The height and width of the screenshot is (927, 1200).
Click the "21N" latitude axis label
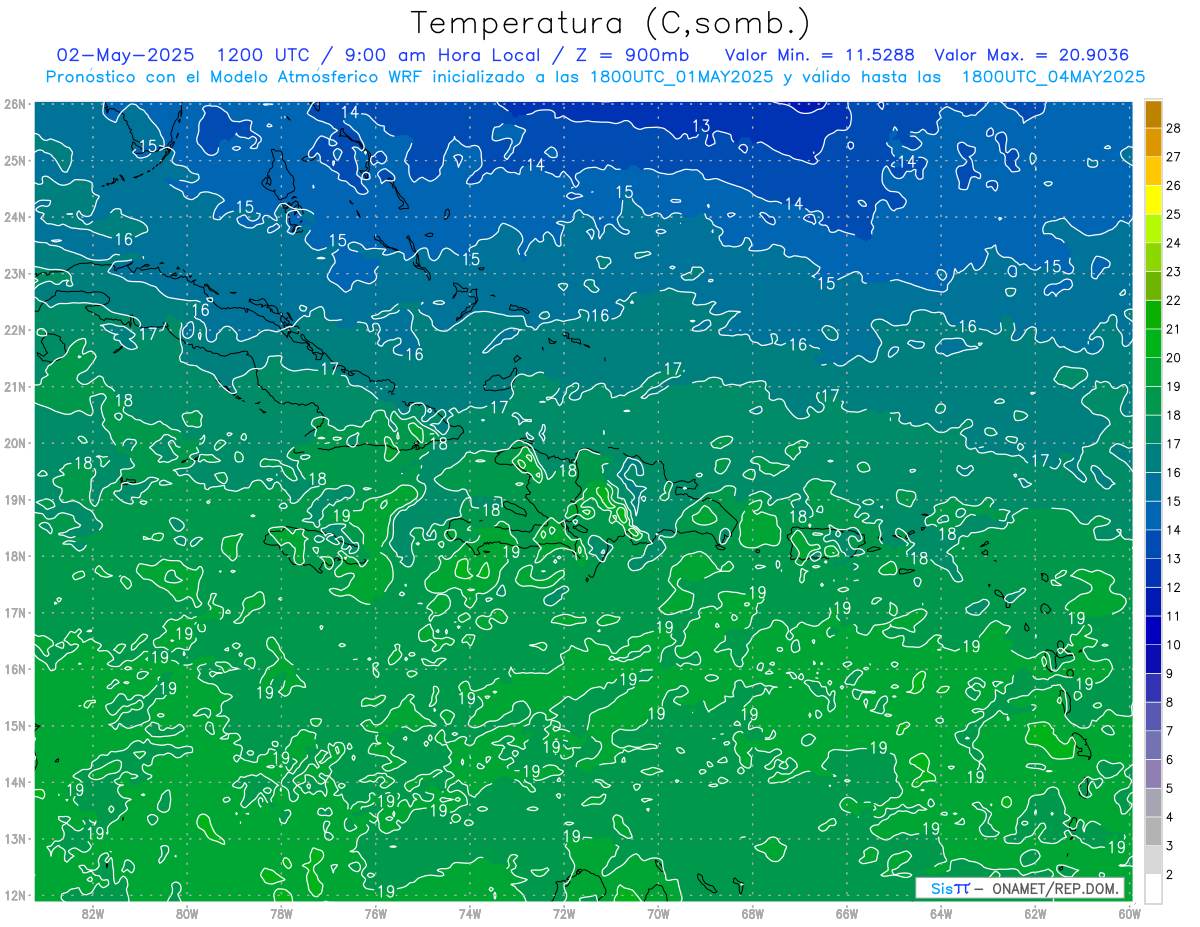pos(15,386)
